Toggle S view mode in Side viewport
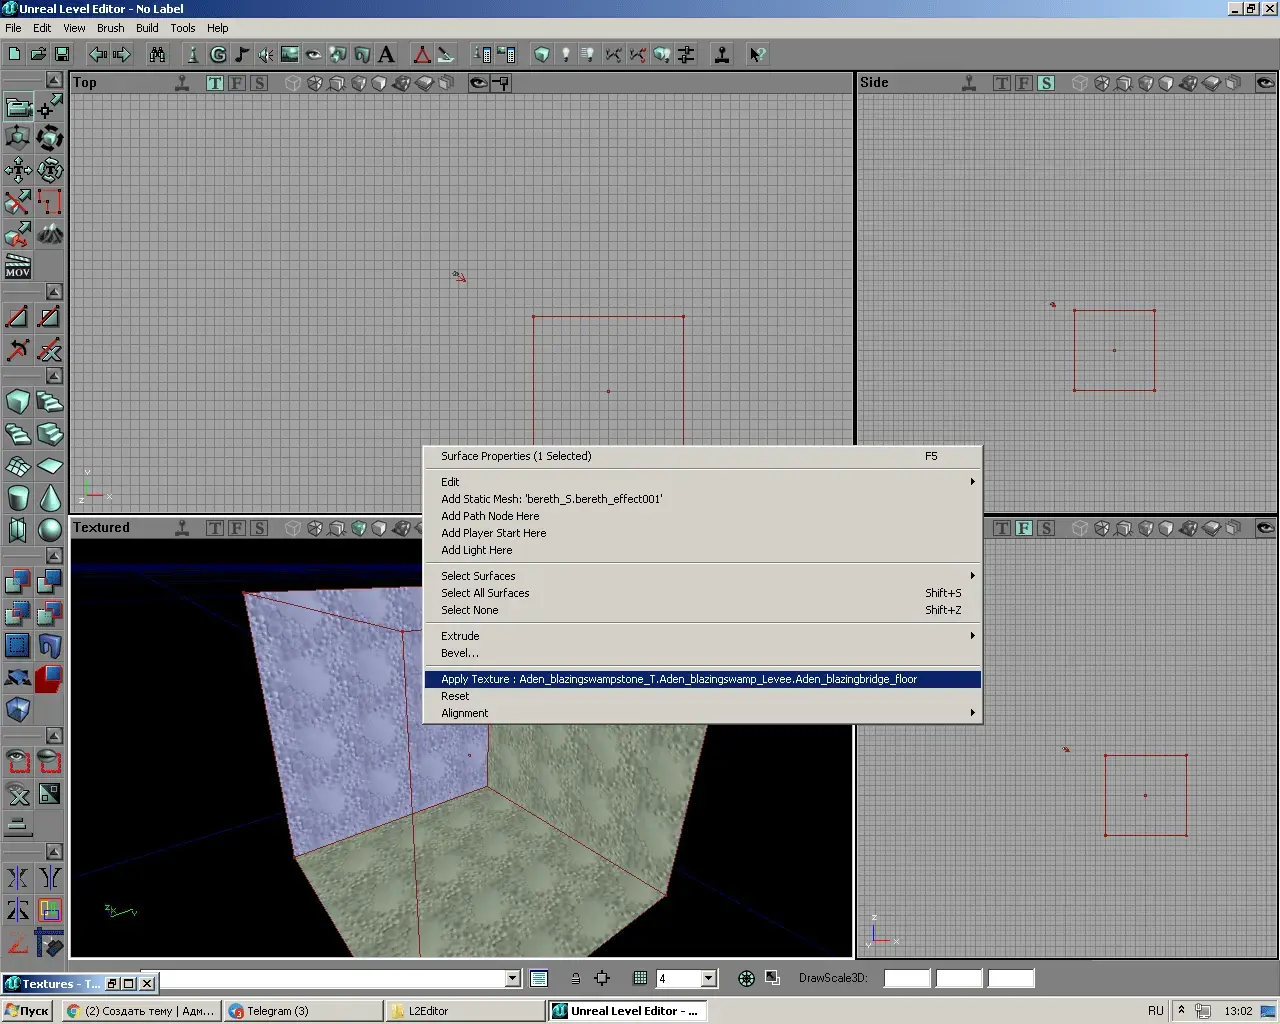The height and width of the screenshot is (1024, 1280). click(x=1046, y=83)
